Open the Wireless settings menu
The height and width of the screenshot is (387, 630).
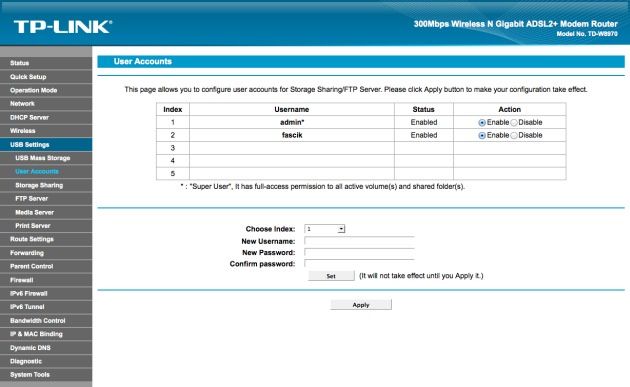pos(46,131)
